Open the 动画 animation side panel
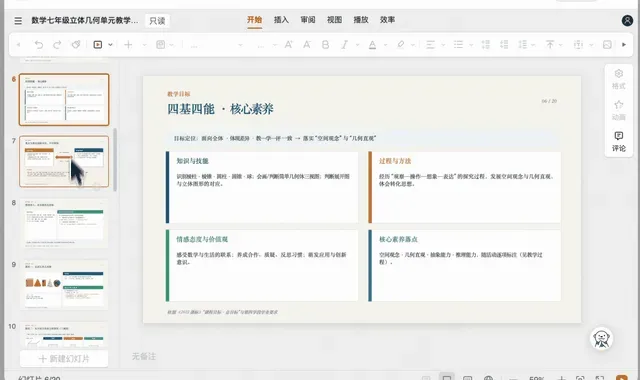Screen dimensions: 640x380 [x=618, y=110]
